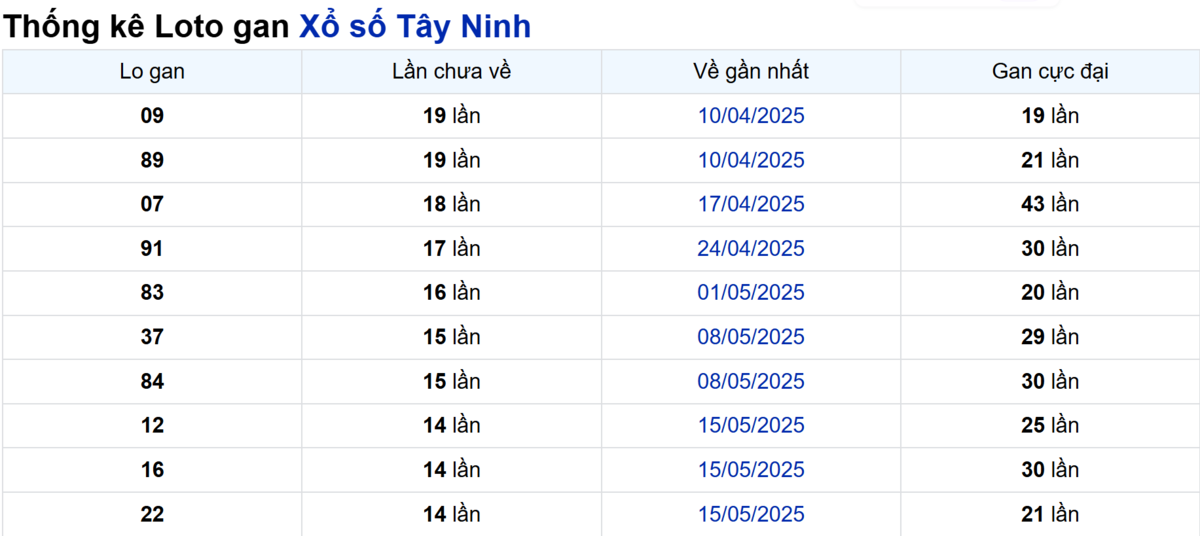This screenshot has height=536, width=1200.
Task: Click the 18 lần not-drawn count cell
Action: (451, 204)
